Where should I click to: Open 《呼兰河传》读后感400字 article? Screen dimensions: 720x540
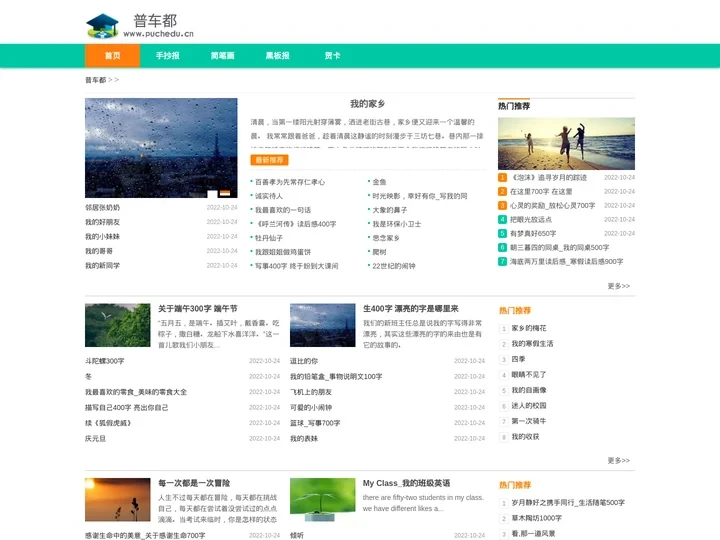296,224
